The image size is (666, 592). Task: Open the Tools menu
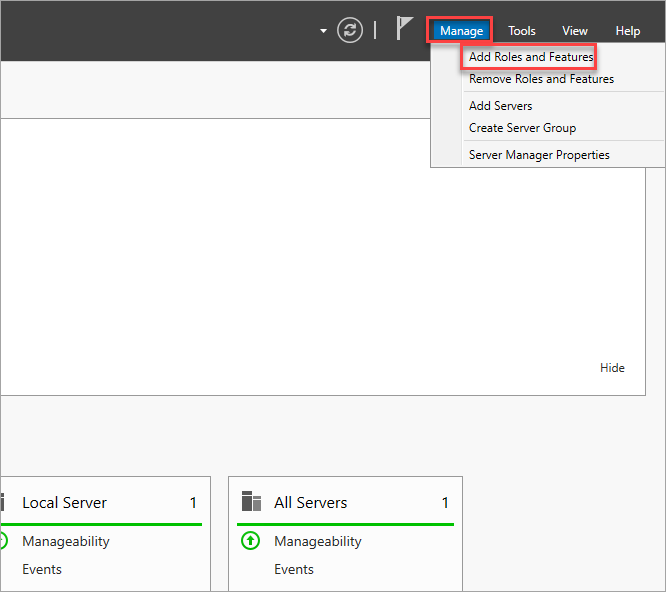[x=522, y=31]
